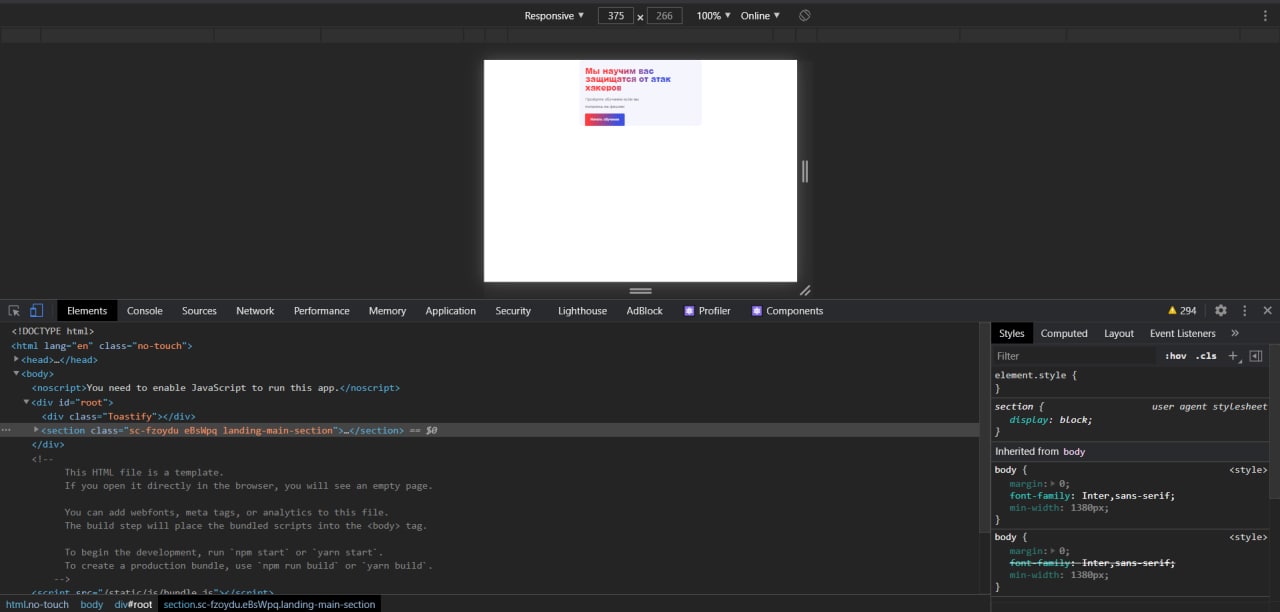Open the Components extension tab
This screenshot has height=612, width=1280.
coord(787,311)
